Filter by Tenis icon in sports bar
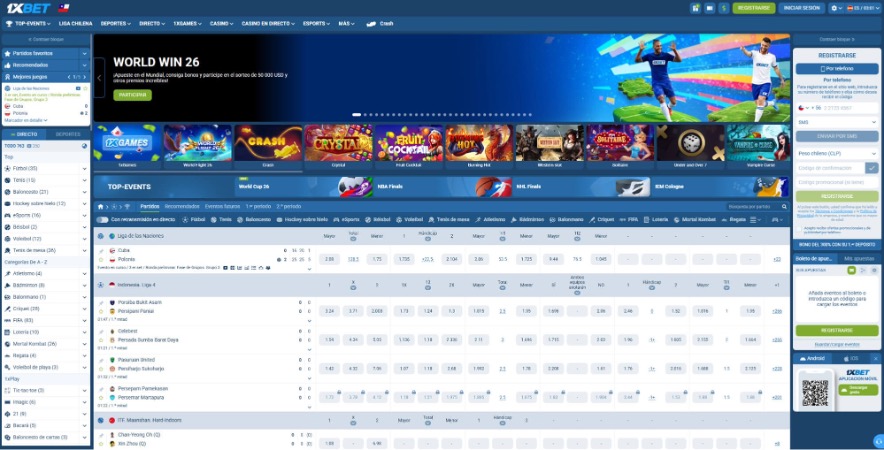Screen dimensions: 884x450 click(221, 219)
